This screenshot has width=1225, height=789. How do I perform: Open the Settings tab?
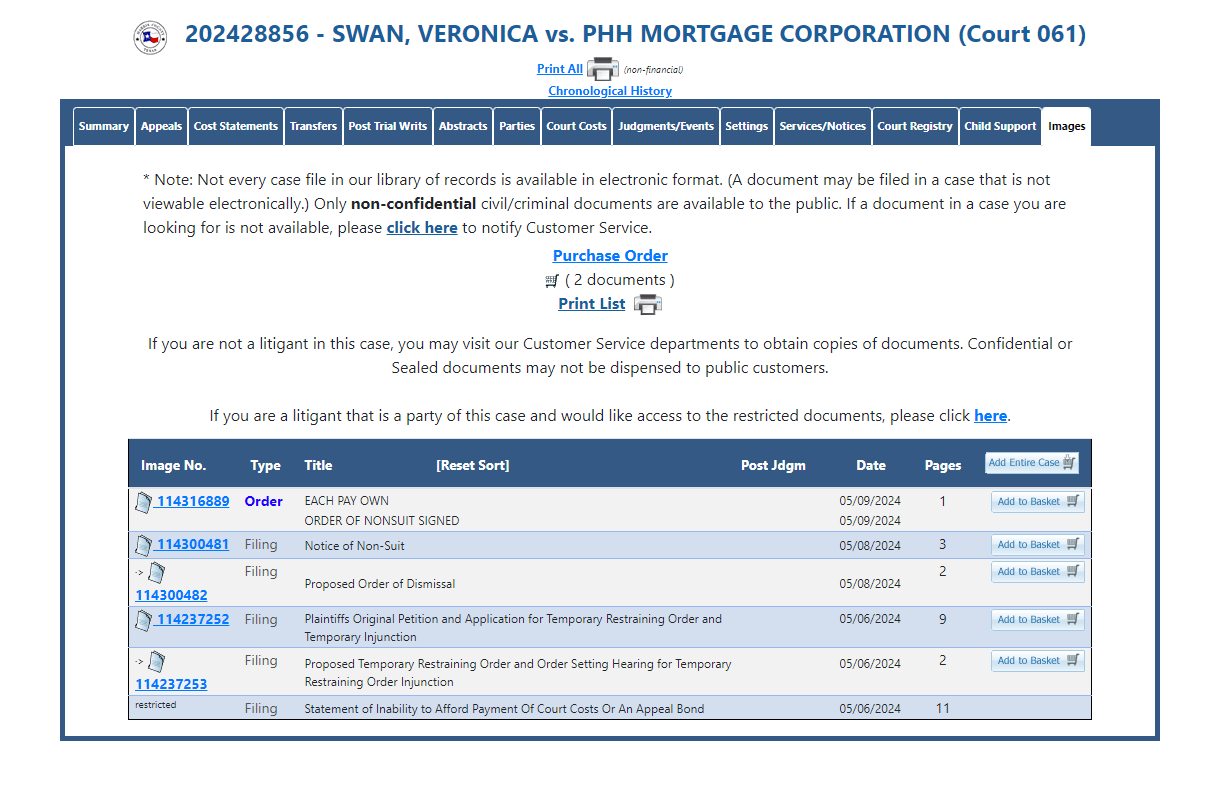tap(747, 126)
